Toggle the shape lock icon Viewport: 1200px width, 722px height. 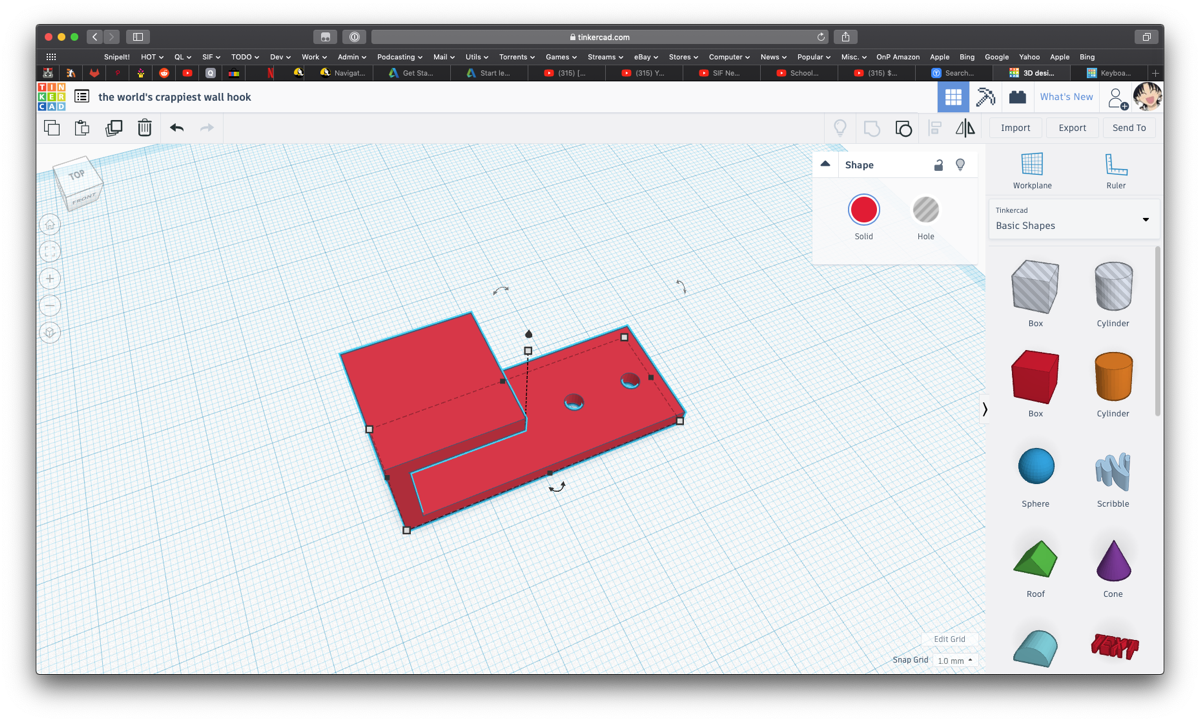point(938,165)
